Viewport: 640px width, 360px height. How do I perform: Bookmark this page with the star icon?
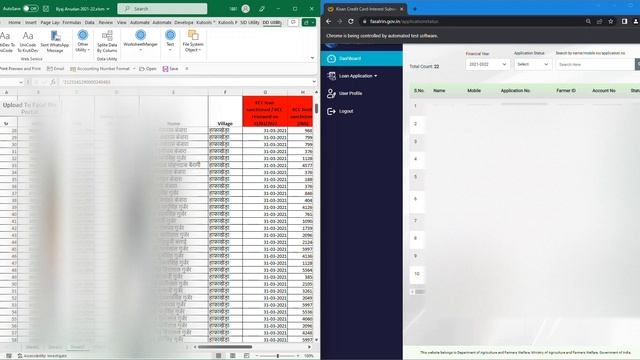click(x=611, y=21)
